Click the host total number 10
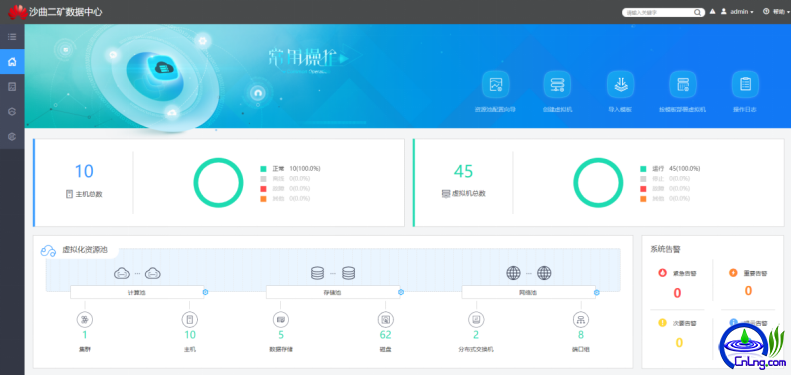 84,172
